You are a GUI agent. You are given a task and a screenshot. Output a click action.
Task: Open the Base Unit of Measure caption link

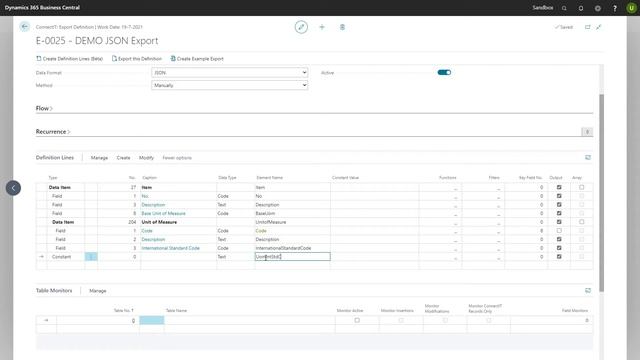pos(163,213)
